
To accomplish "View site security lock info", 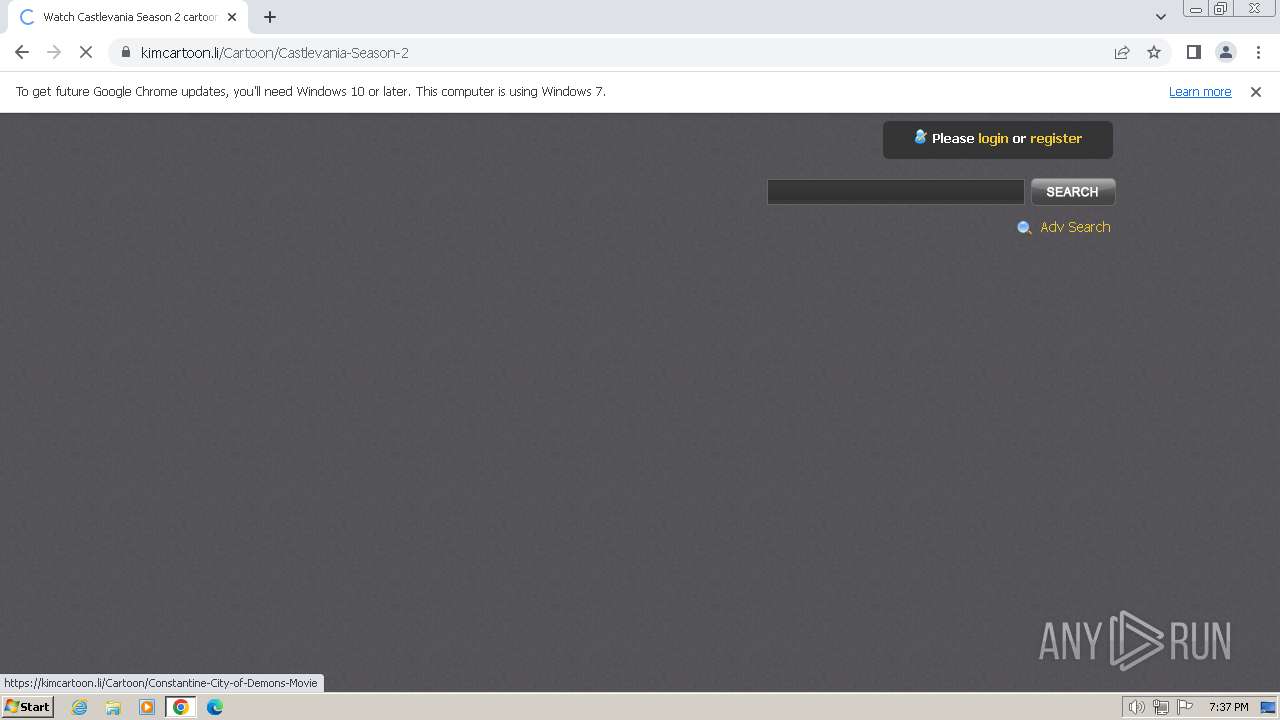I will (126, 52).
